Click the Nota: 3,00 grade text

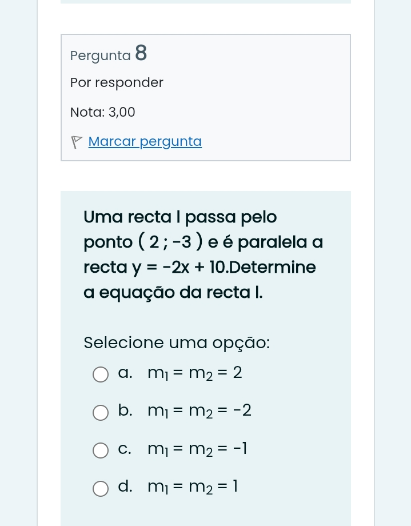(x=103, y=112)
